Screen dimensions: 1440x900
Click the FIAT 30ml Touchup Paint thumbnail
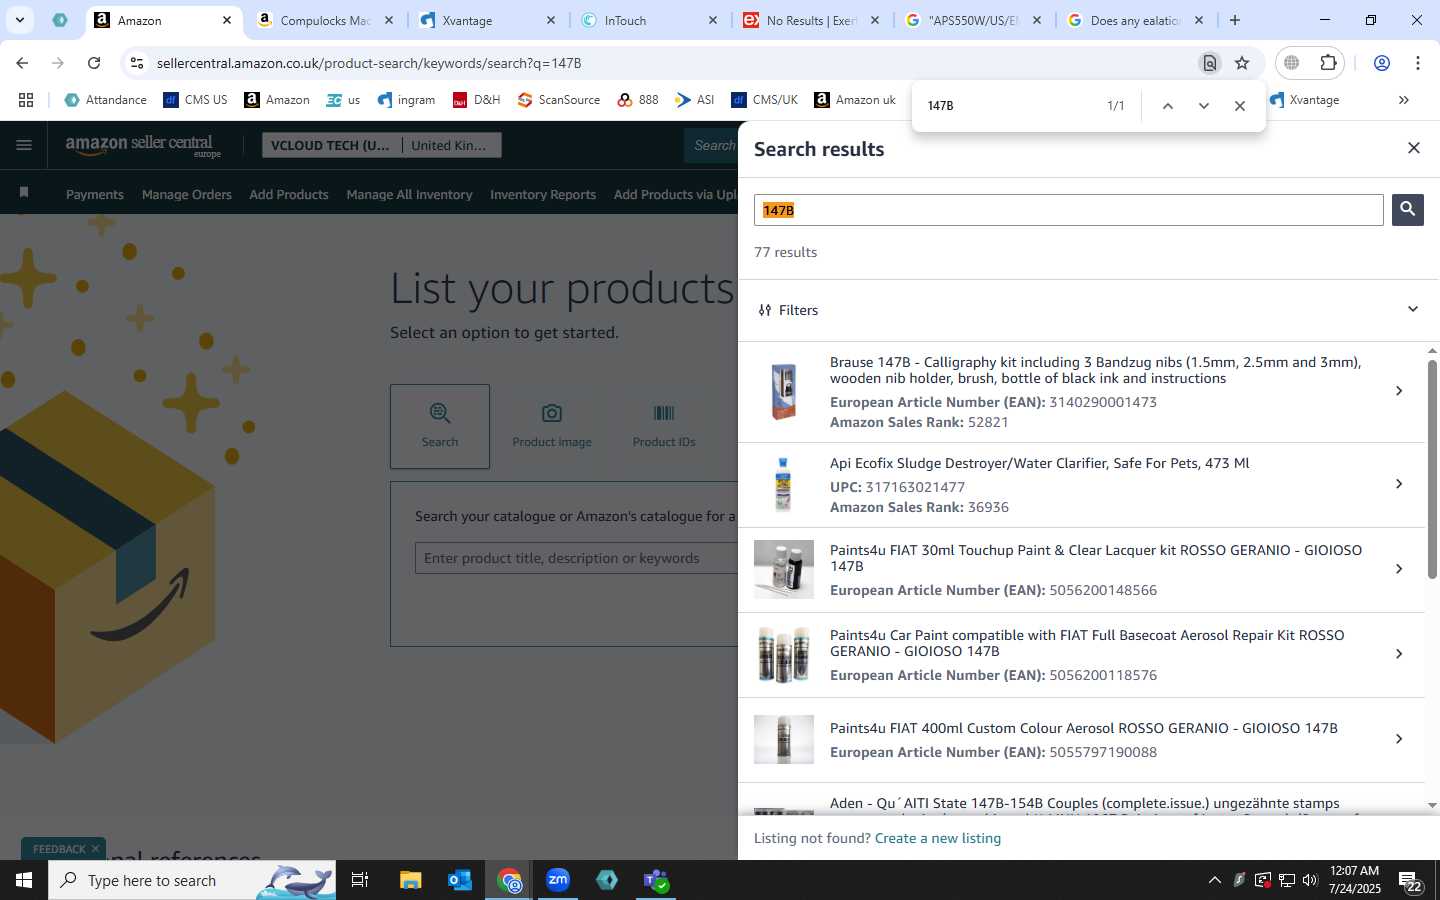[783, 569]
